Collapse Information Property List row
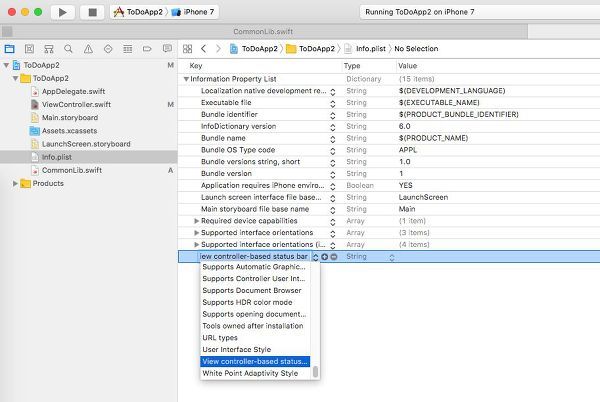Image resolution: width=600 pixels, height=402 pixels. pyautogui.click(x=186, y=79)
